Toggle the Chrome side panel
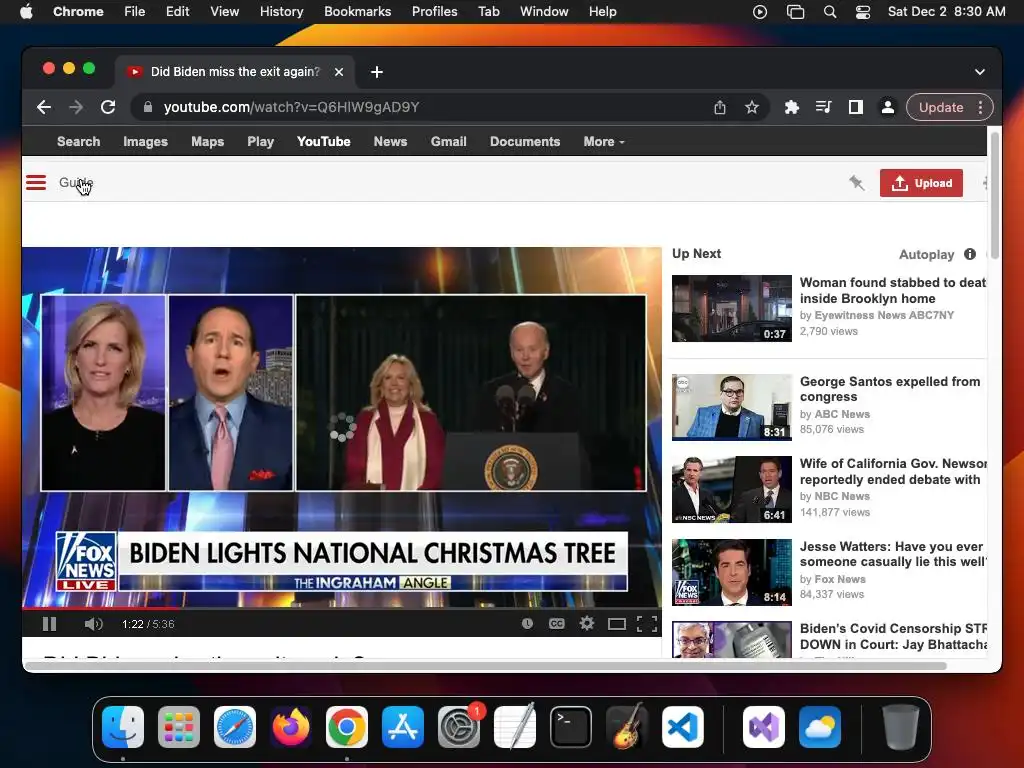The image size is (1024, 768). [856, 107]
